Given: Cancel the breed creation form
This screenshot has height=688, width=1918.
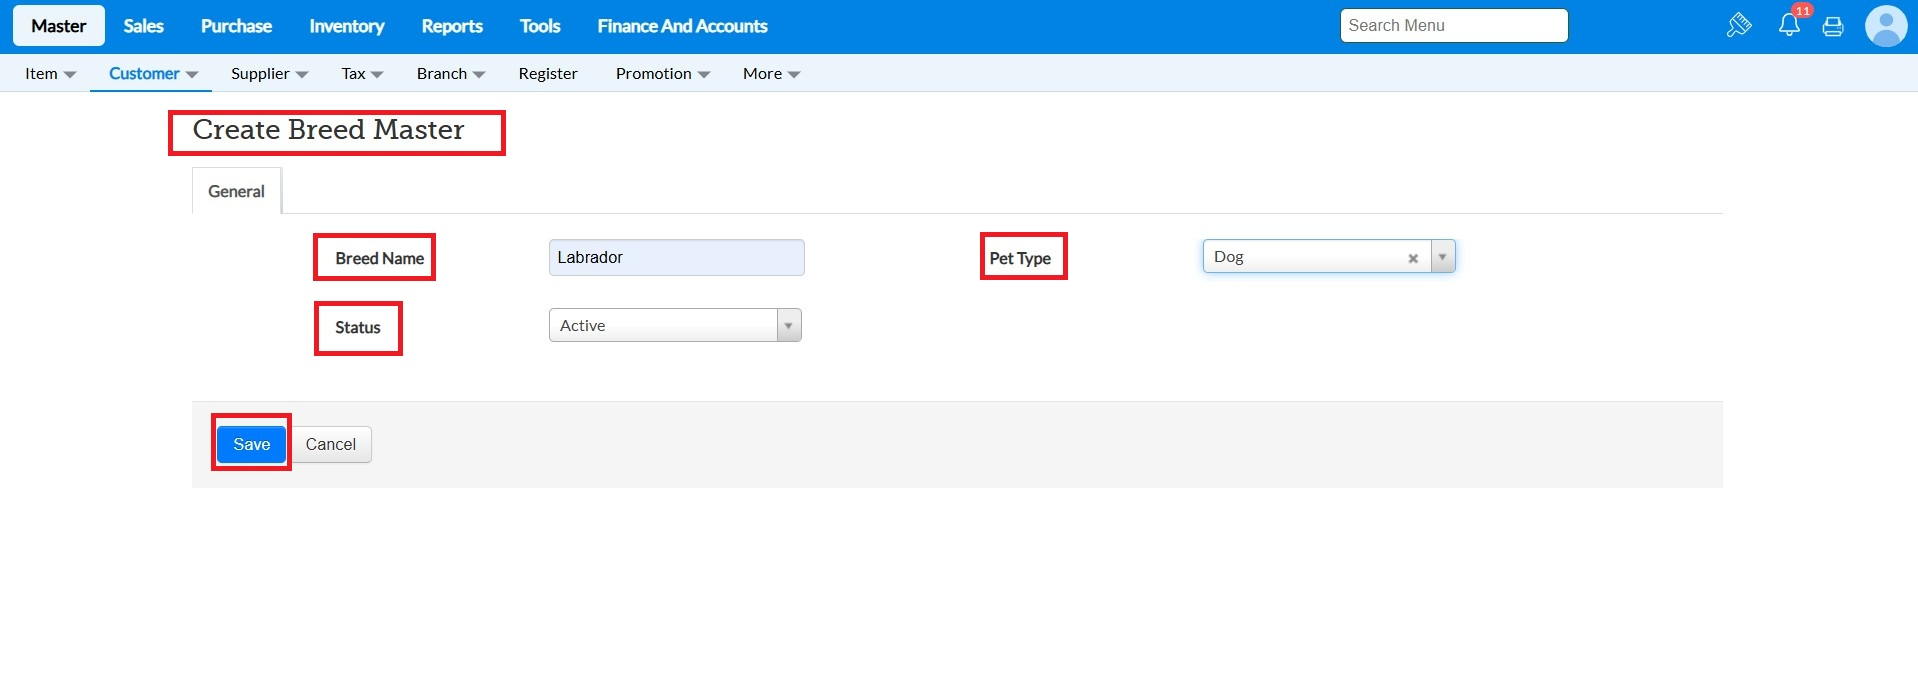Looking at the screenshot, I should tap(331, 444).
